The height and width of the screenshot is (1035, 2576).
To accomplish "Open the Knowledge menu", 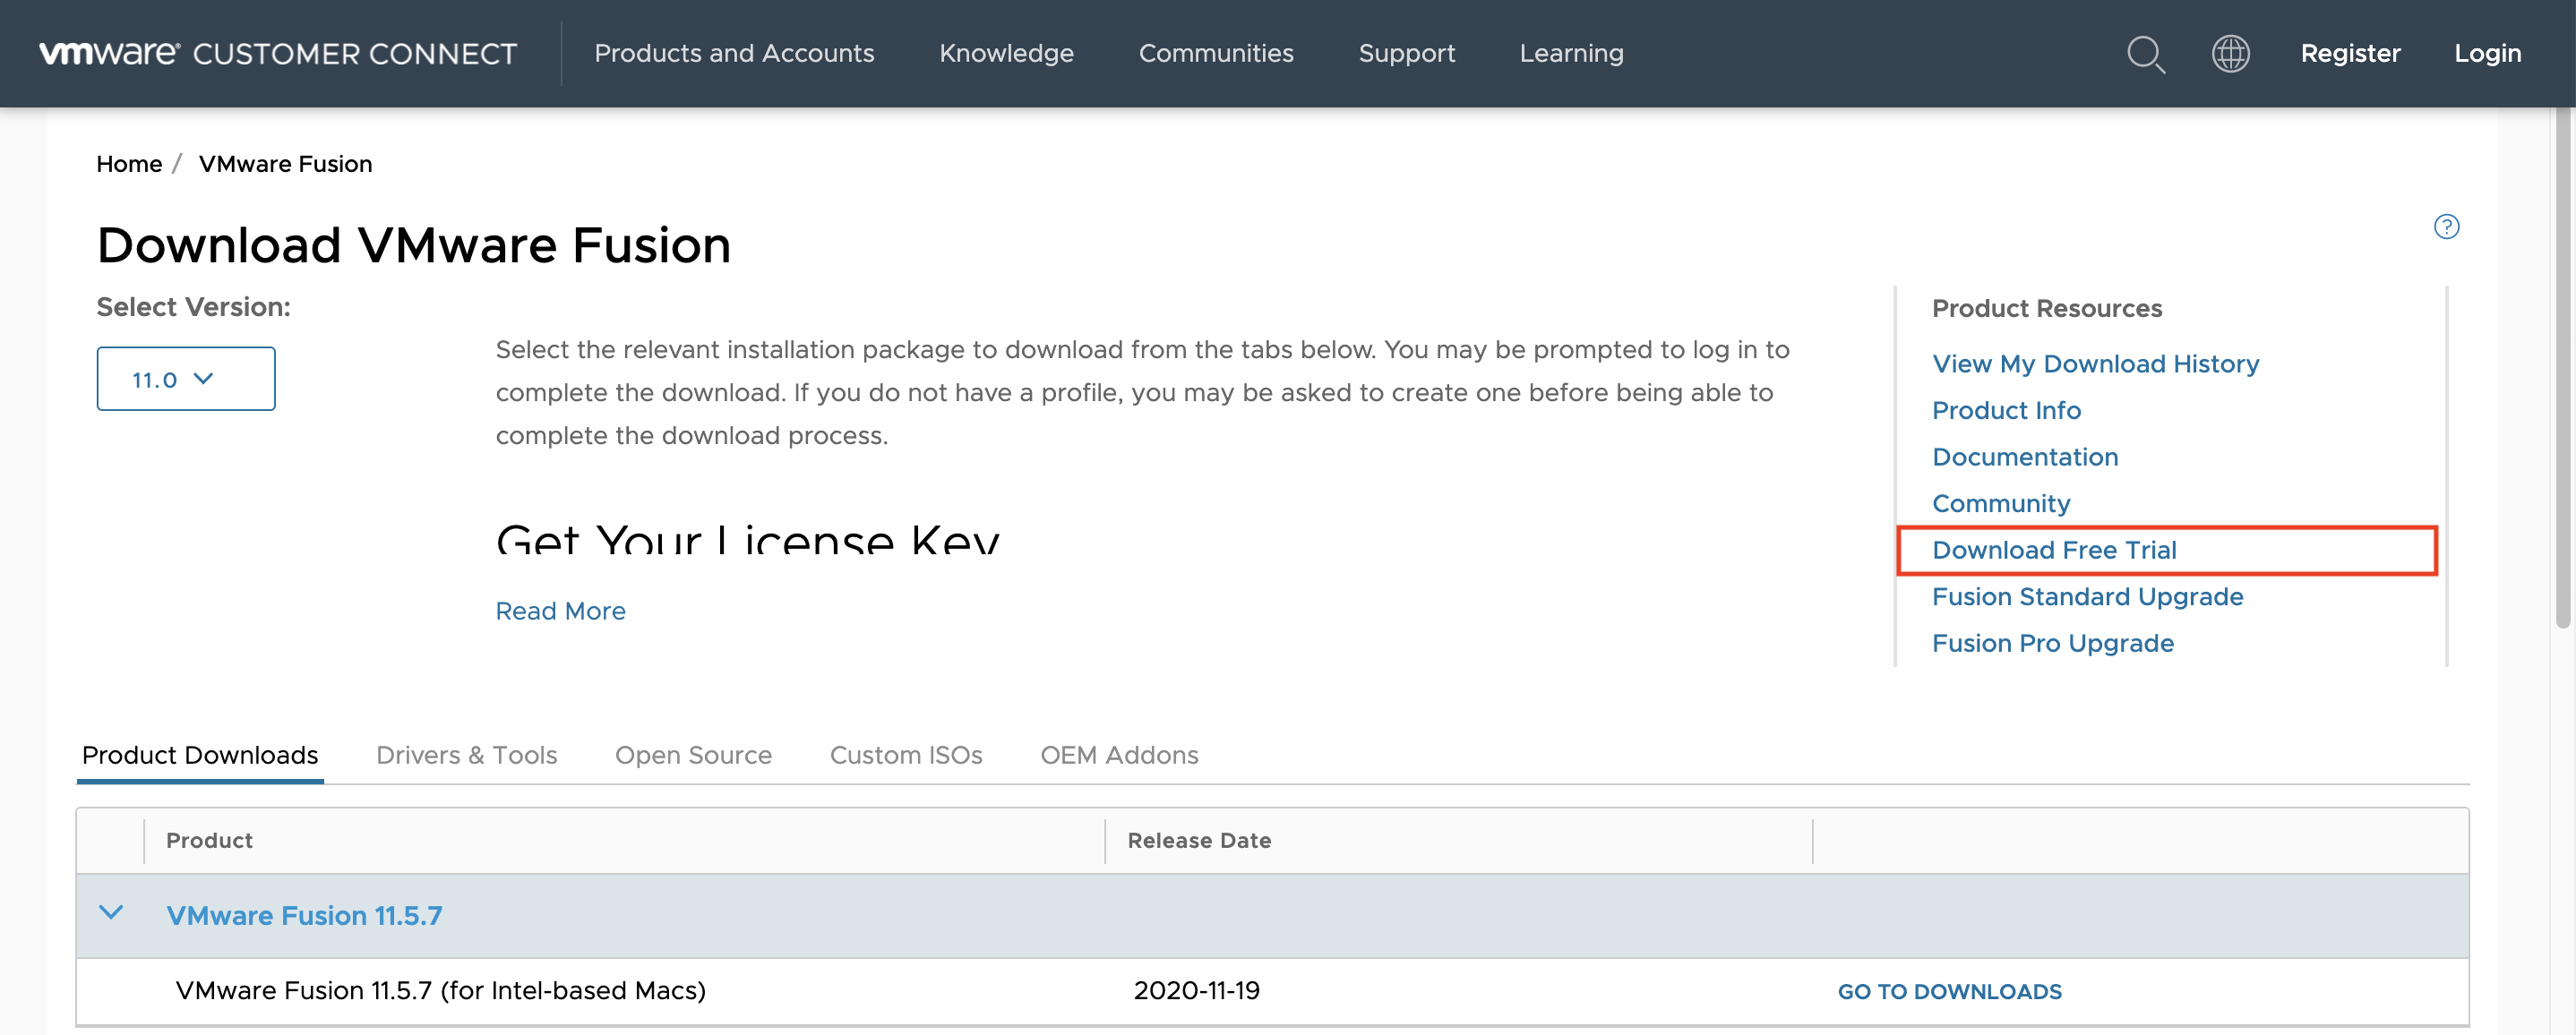I will (x=1006, y=53).
